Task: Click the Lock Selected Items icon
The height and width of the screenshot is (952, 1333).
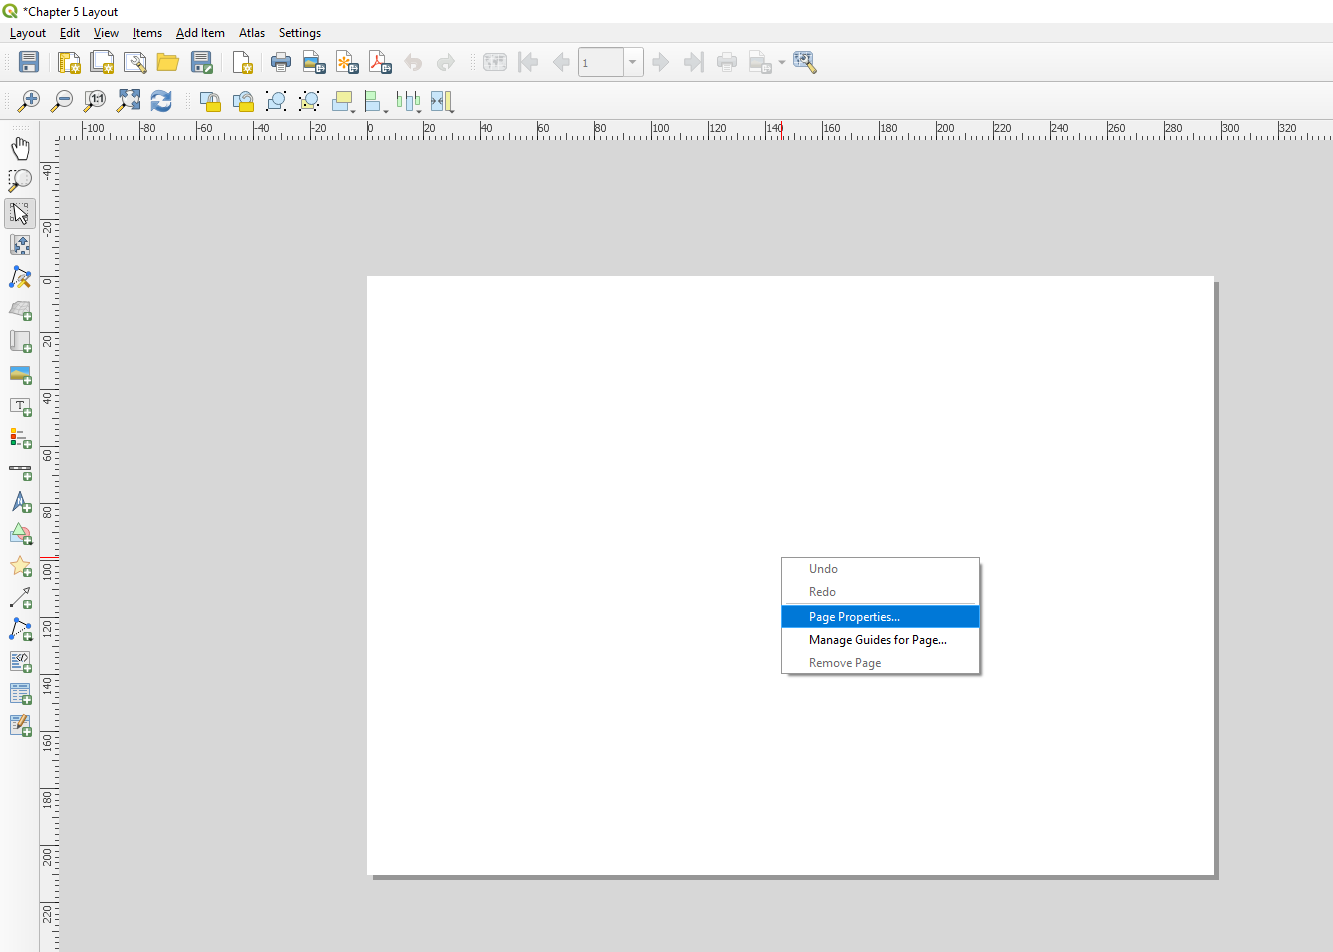Action: [x=210, y=100]
